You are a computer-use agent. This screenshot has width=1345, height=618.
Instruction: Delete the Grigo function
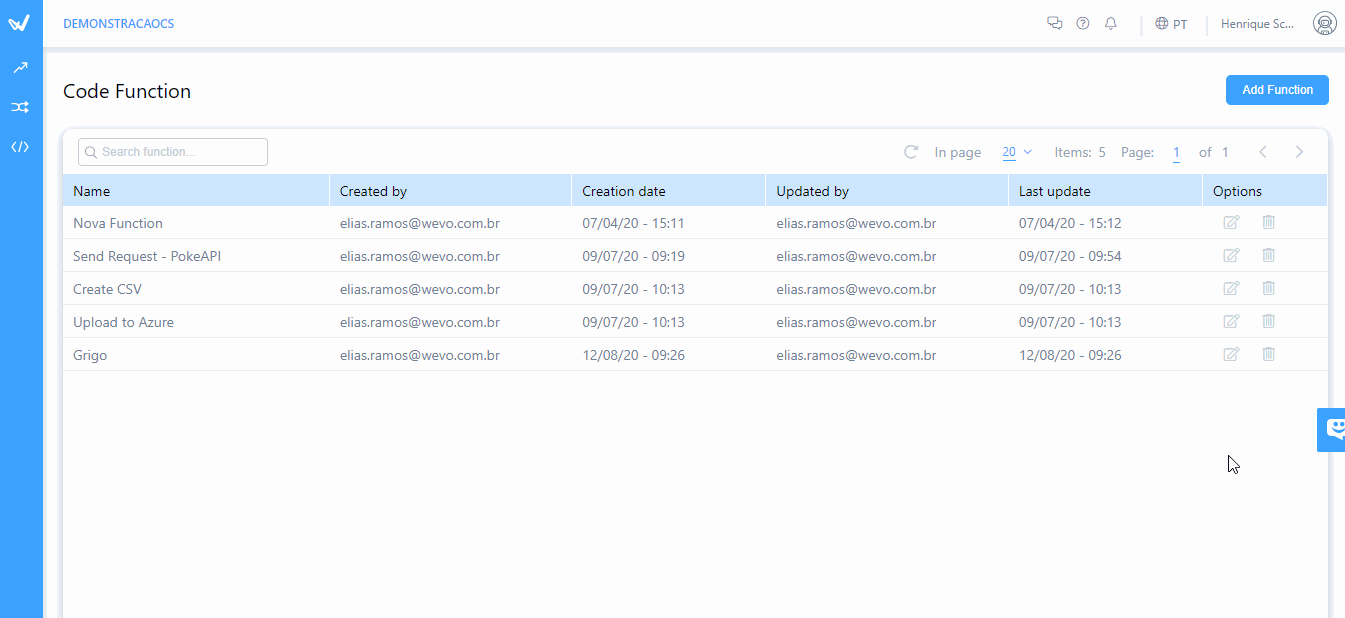1268,354
